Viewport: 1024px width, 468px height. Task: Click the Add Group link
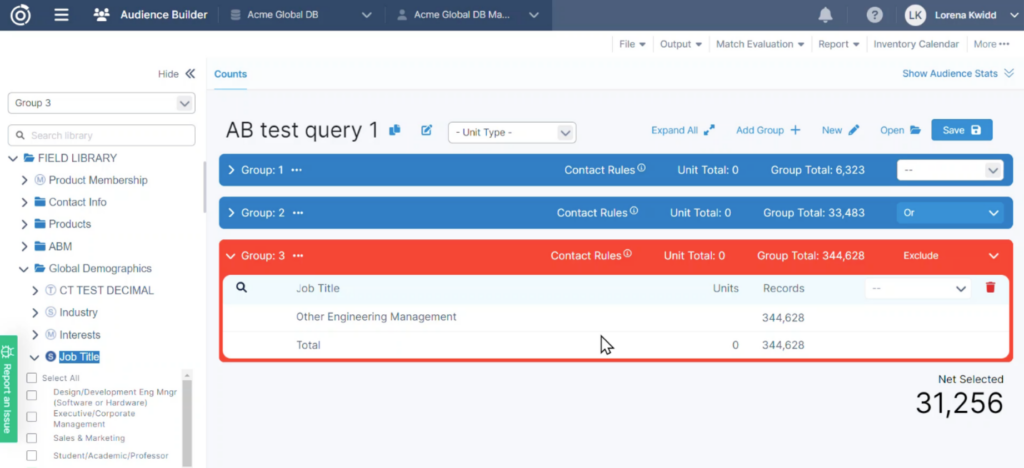(768, 130)
